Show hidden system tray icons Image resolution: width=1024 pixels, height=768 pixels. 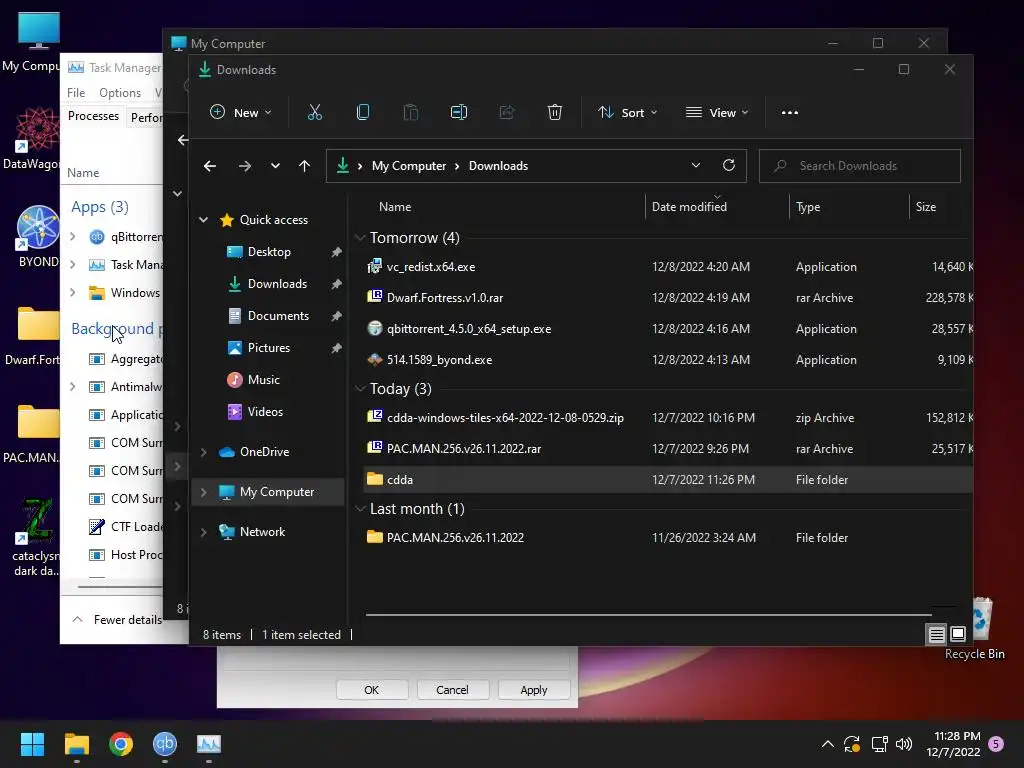[827, 744]
